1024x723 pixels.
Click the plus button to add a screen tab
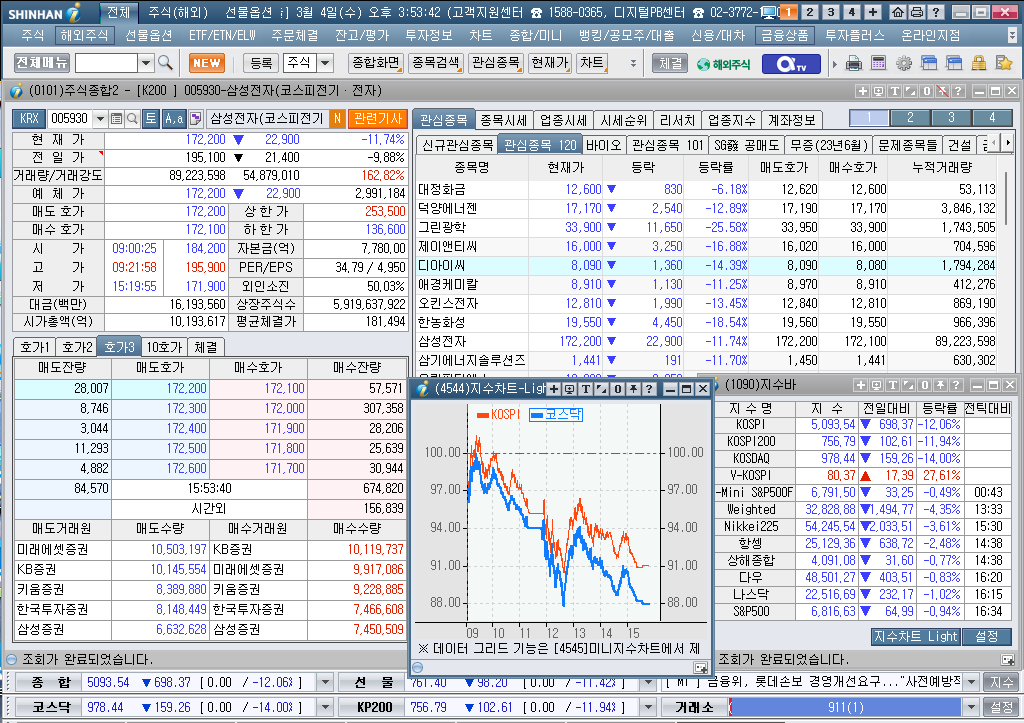[872, 12]
